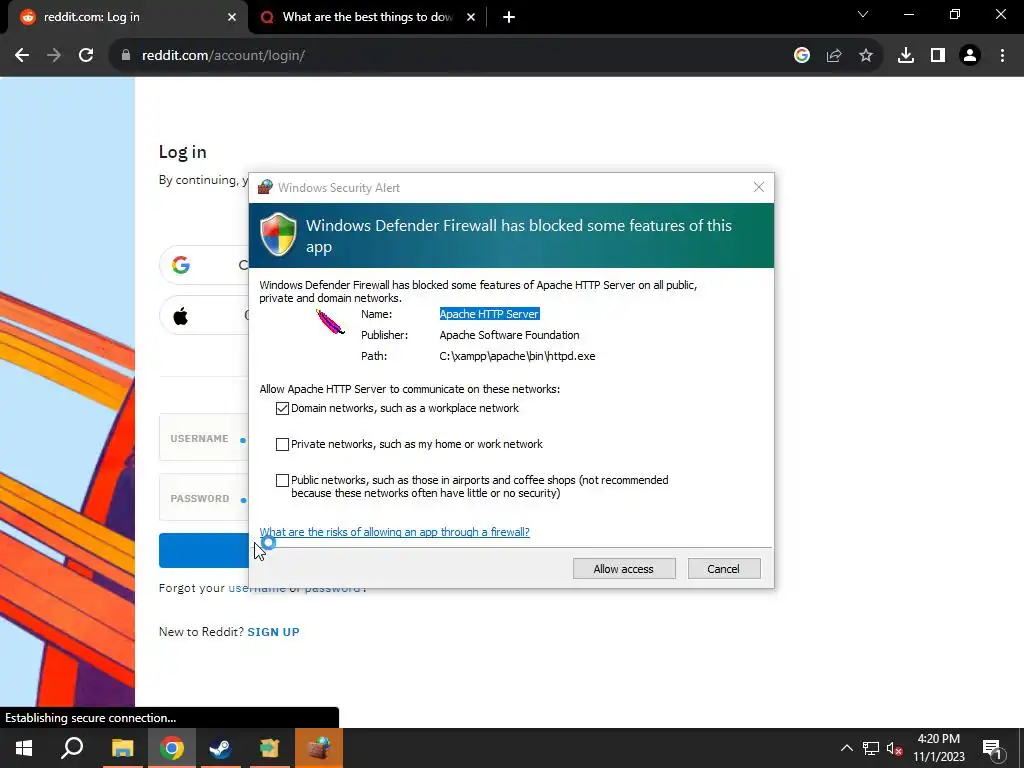
Task: Show hidden system tray icons
Action: [846, 748]
